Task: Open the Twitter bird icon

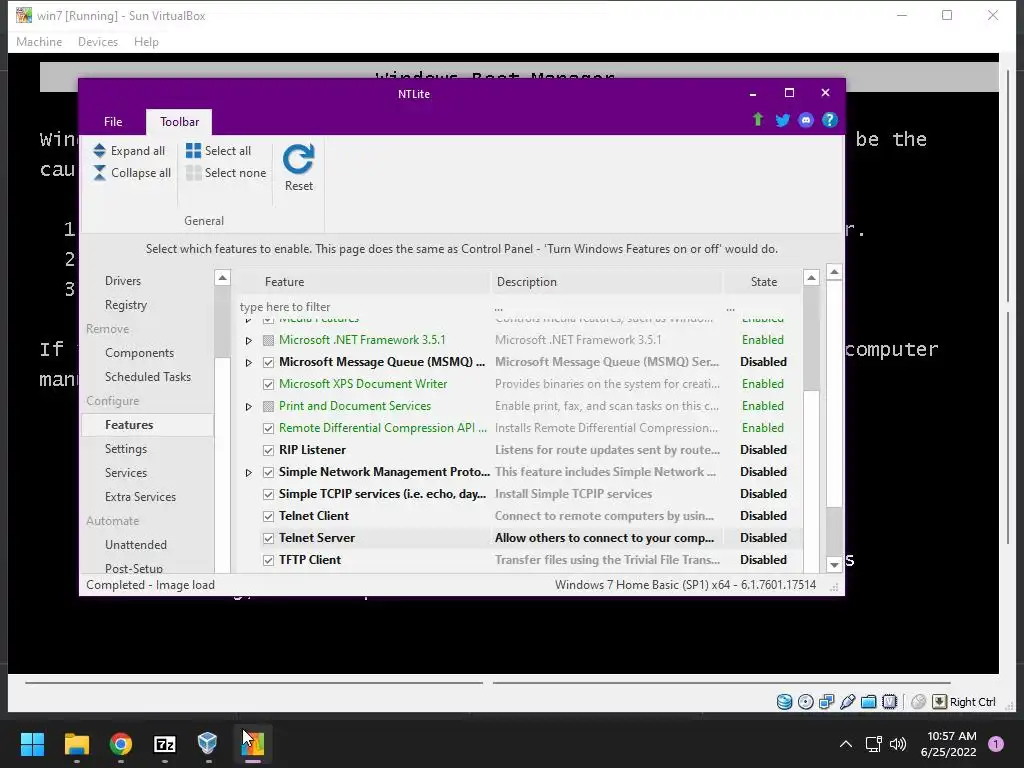Action: (782, 120)
